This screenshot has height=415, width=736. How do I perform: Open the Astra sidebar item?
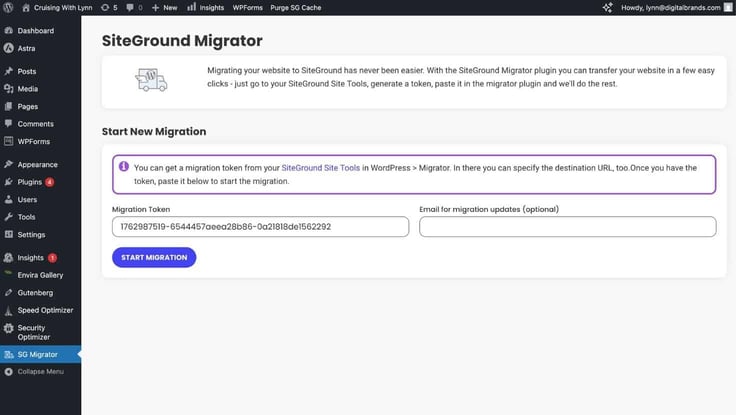26,48
